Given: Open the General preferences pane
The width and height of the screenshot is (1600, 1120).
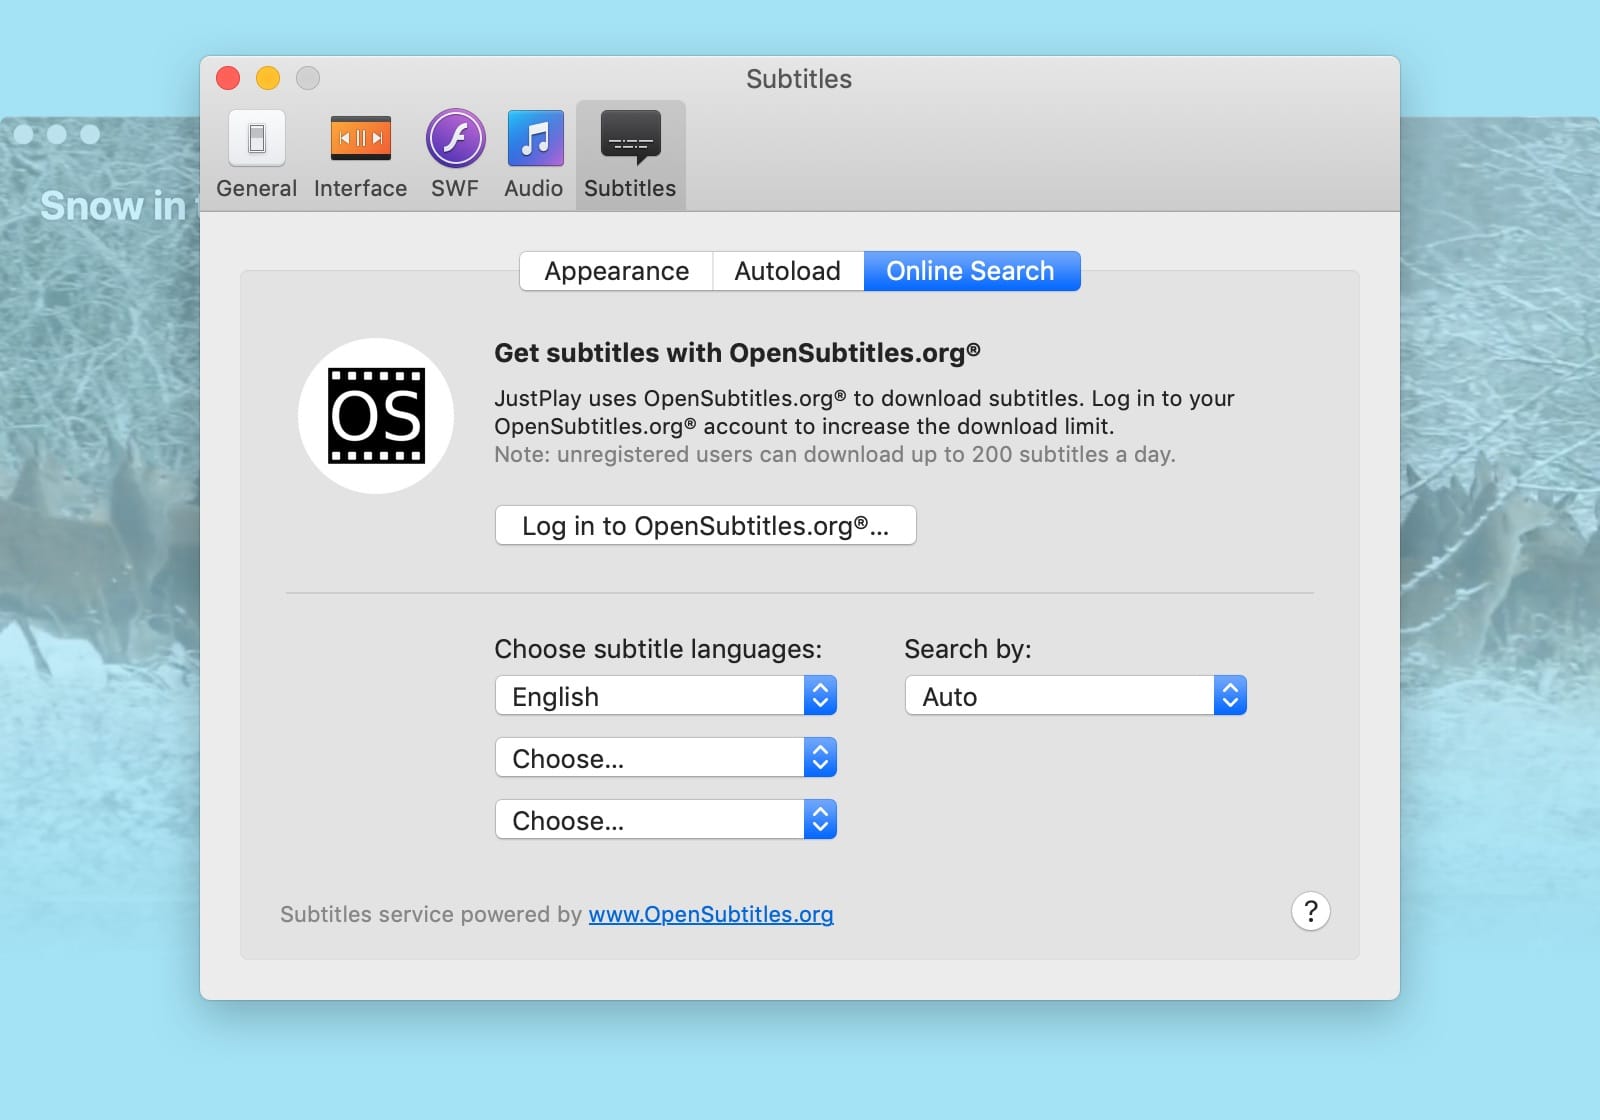Looking at the screenshot, I should pos(256,155).
